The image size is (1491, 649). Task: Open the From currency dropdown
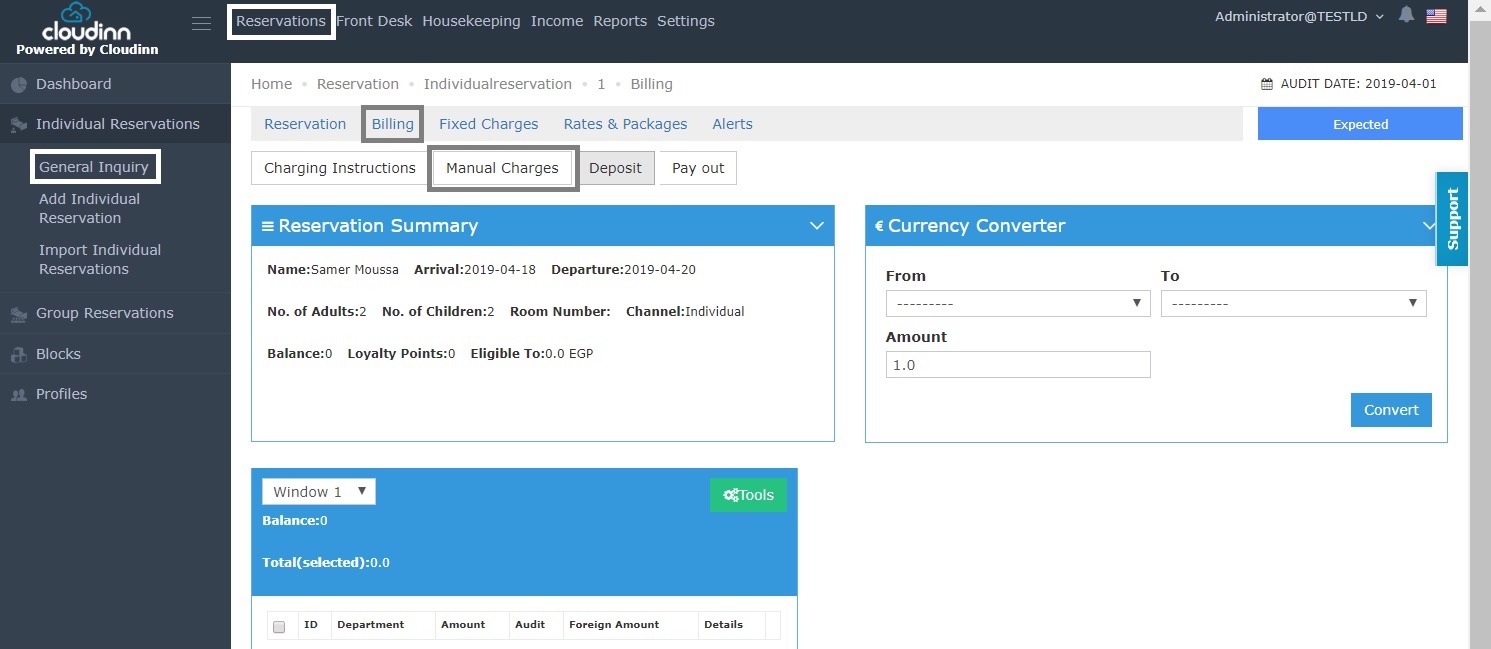[1018, 303]
